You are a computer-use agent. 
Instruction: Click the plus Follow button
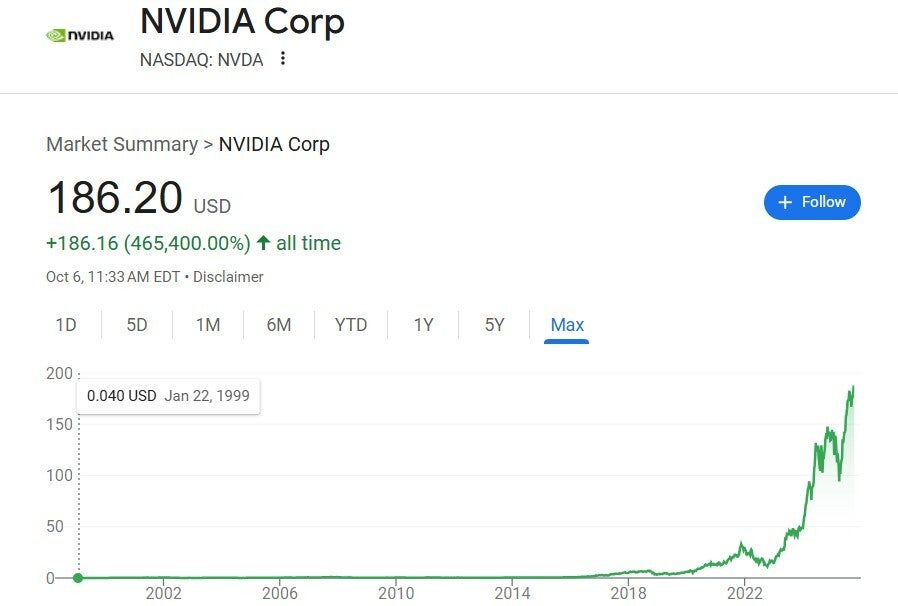pyautogui.click(x=812, y=202)
